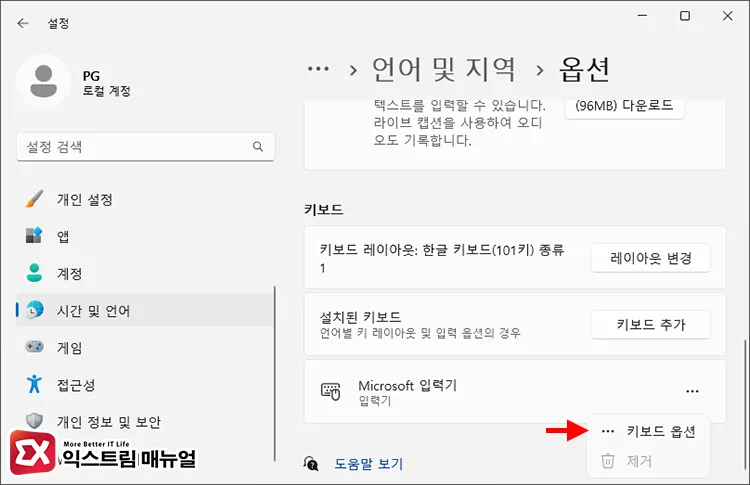The image size is (750, 485).
Task: Click the privacy shield icon
Action: point(34,420)
